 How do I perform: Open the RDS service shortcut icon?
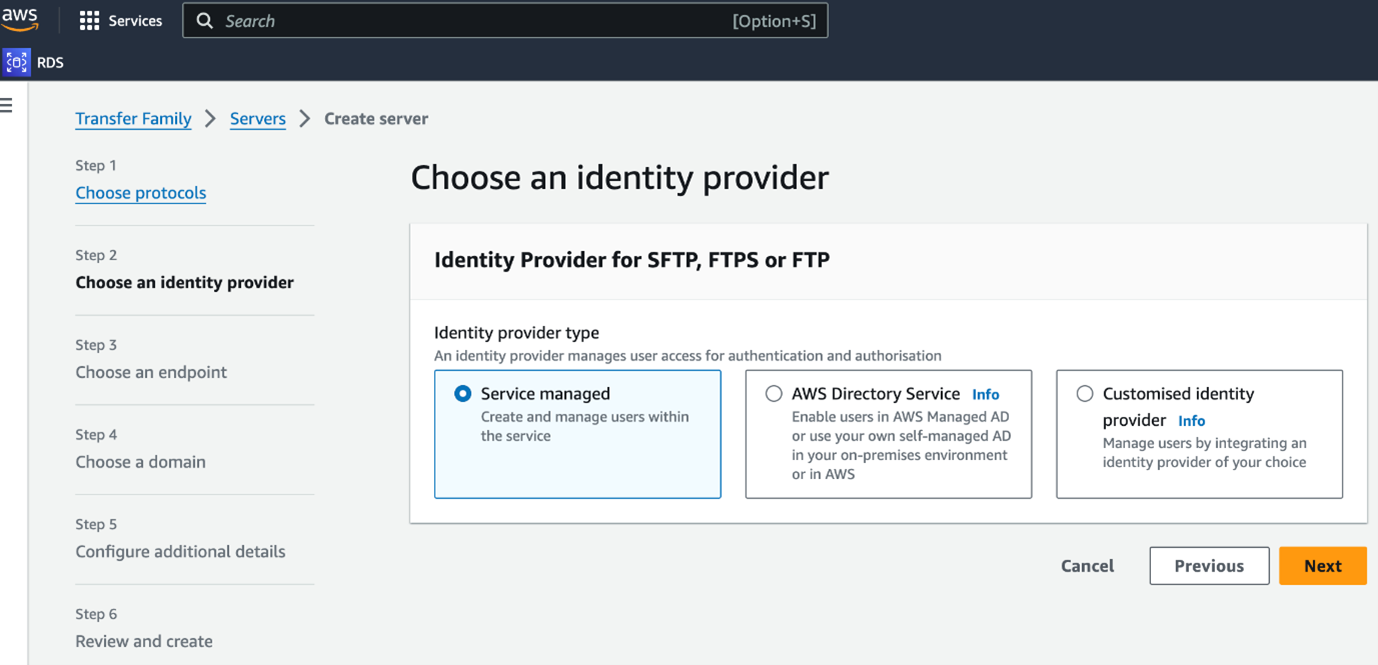coord(16,62)
